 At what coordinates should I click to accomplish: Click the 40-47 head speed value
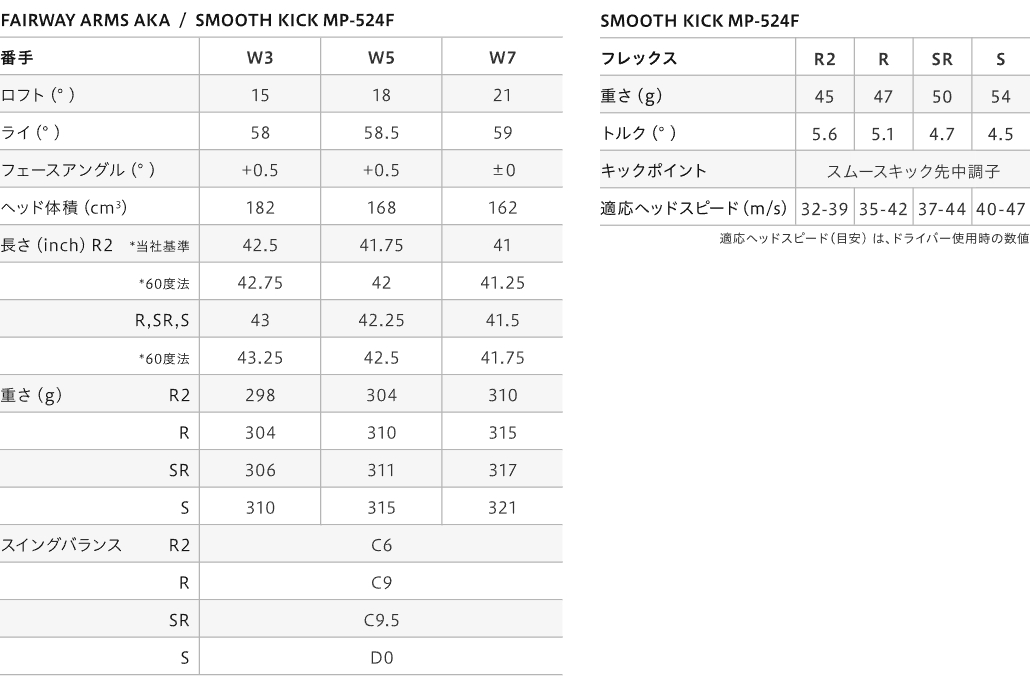tap(1001, 208)
